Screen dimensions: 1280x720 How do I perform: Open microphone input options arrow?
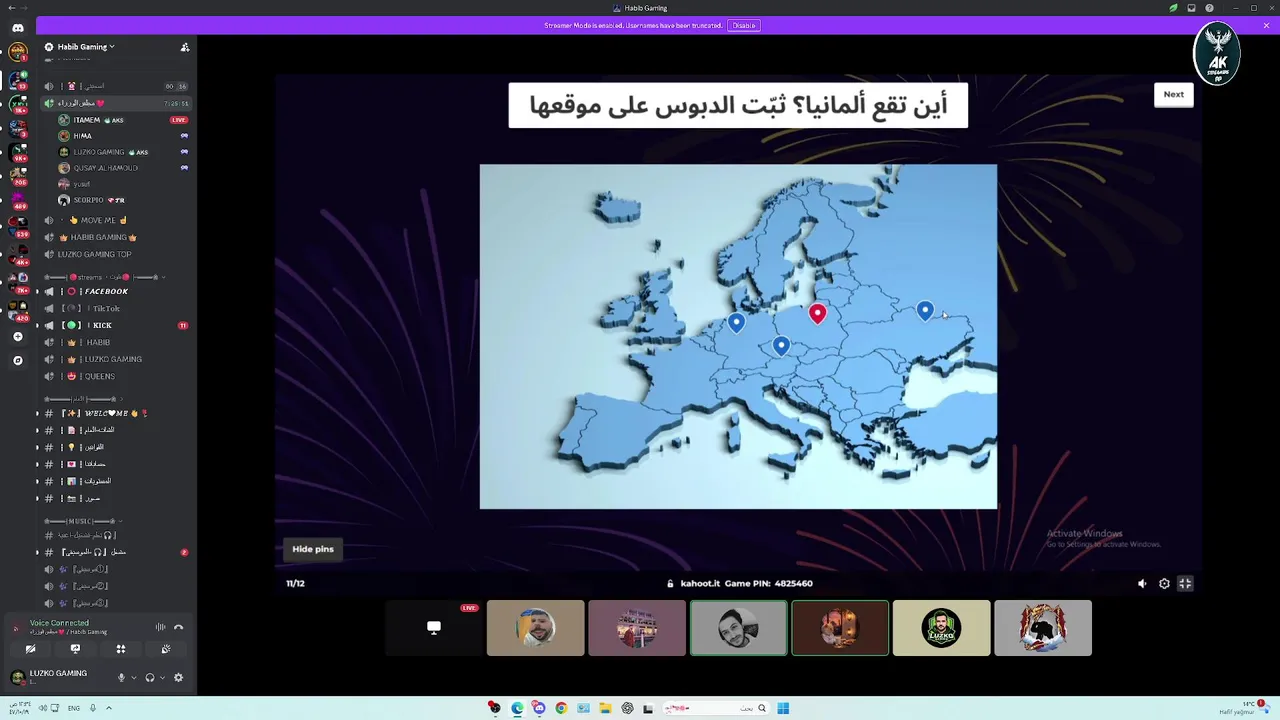pyautogui.click(x=133, y=677)
